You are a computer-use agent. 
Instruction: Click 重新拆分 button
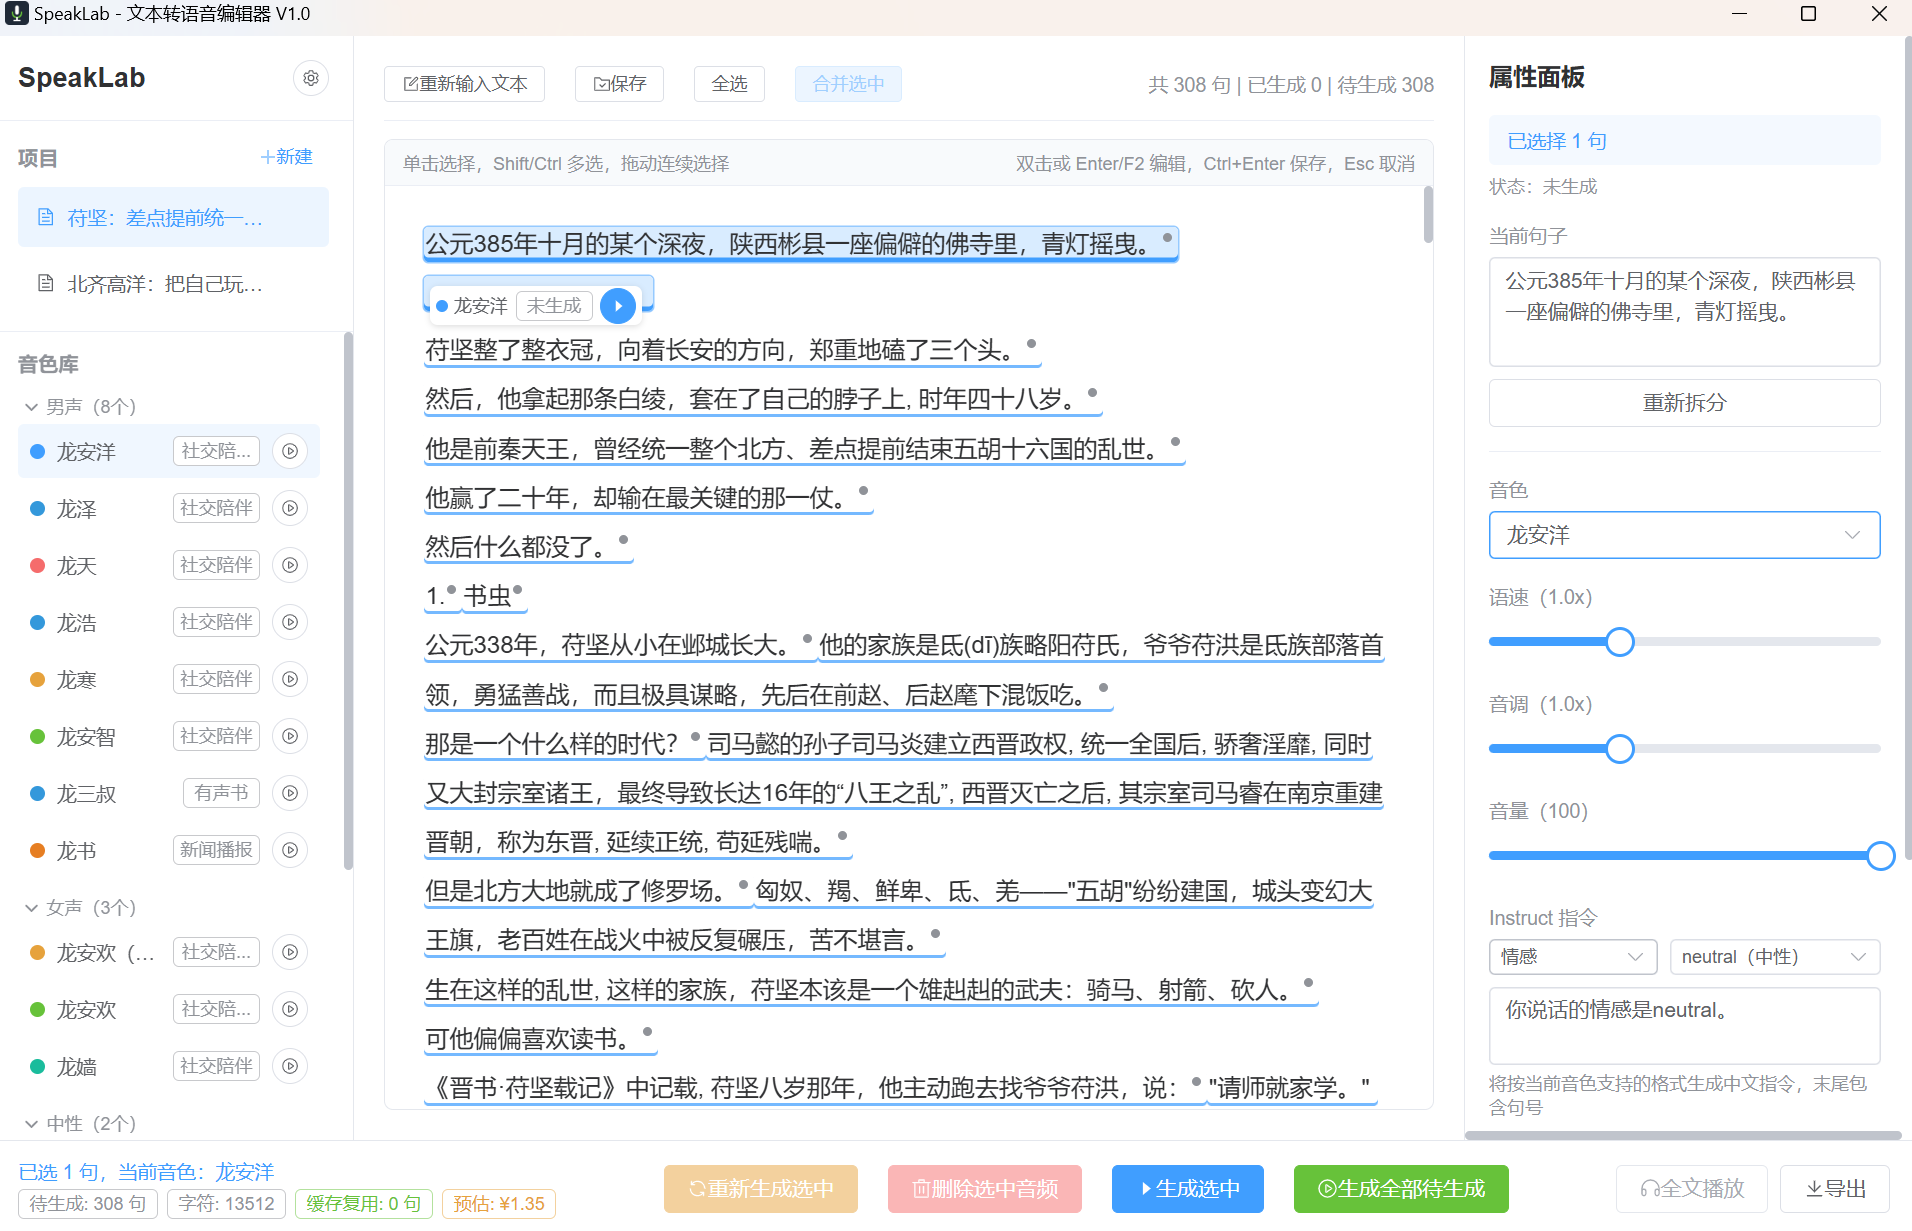[x=1684, y=403]
